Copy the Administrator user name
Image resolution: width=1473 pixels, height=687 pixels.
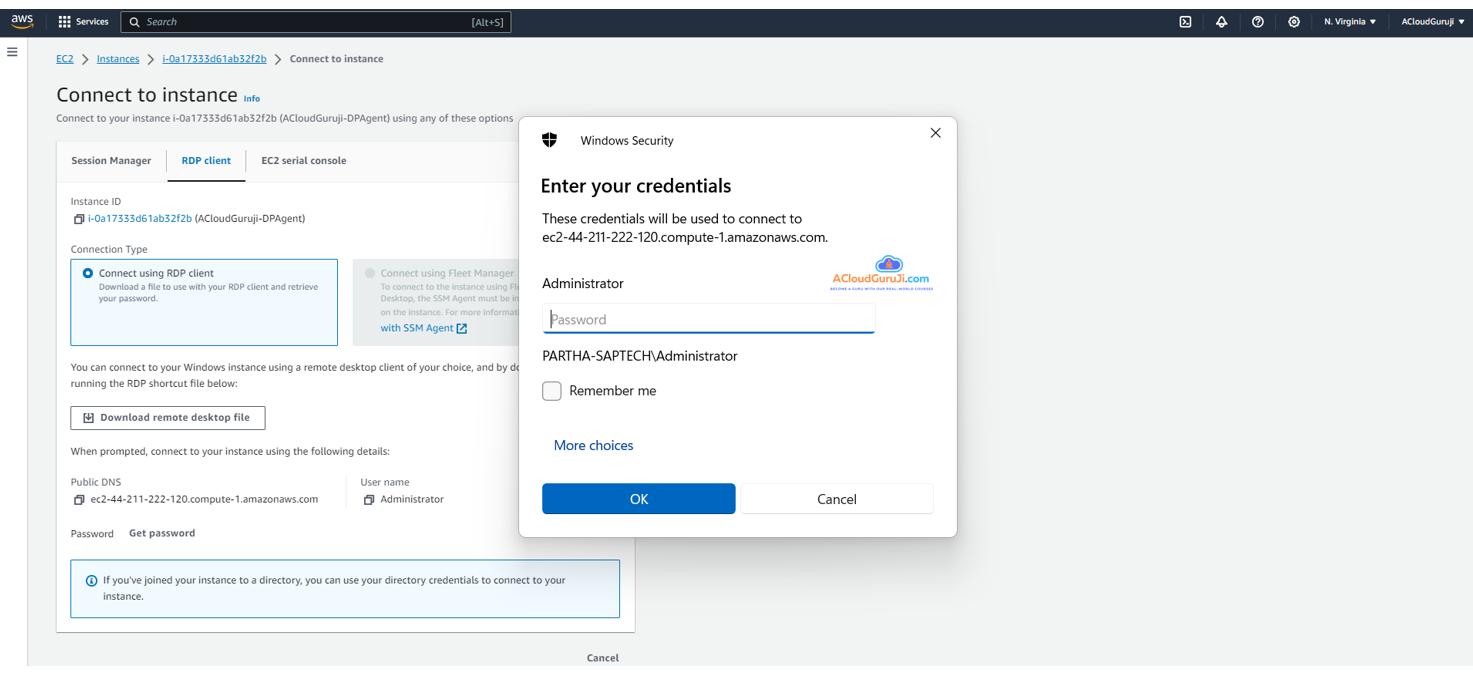click(x=369, y=500)
